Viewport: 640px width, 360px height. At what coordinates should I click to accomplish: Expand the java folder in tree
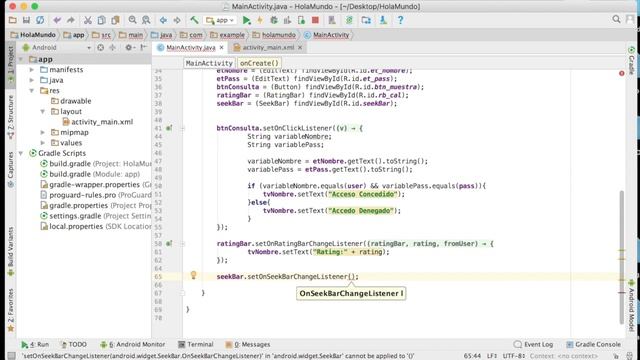tap(32, 80)
